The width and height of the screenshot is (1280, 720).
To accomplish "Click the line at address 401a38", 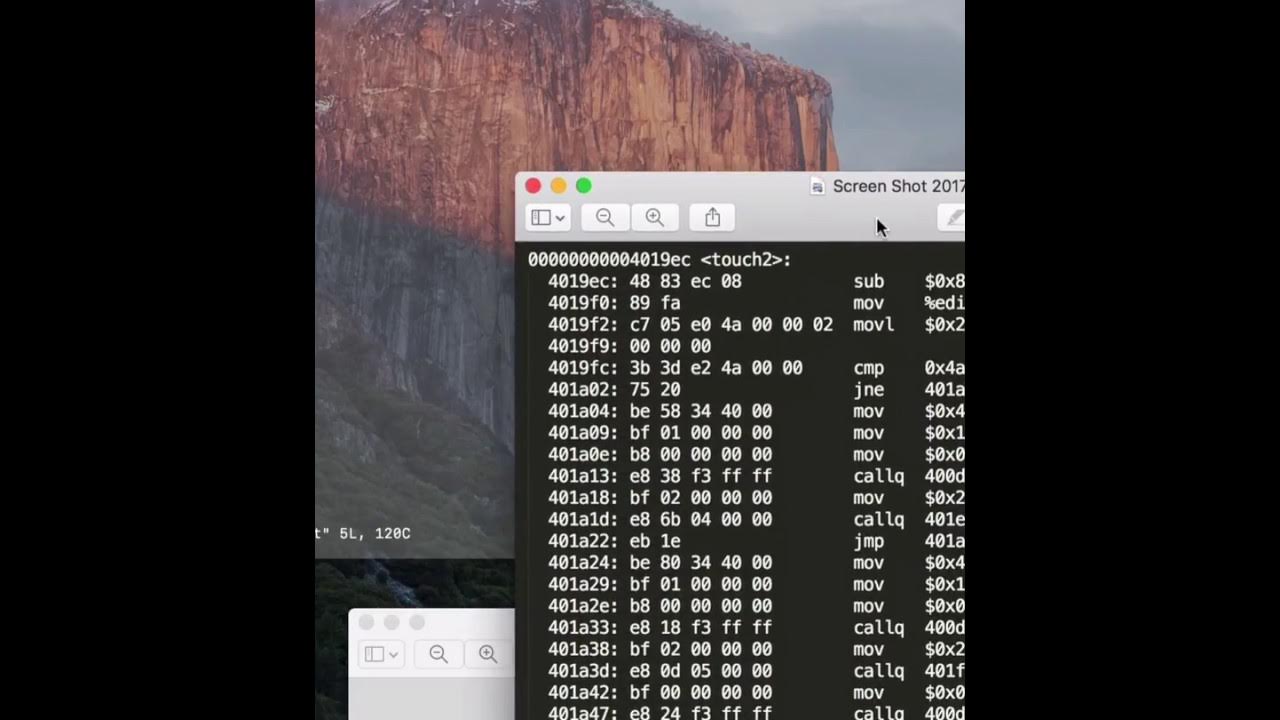I will [x=756, y=650].
